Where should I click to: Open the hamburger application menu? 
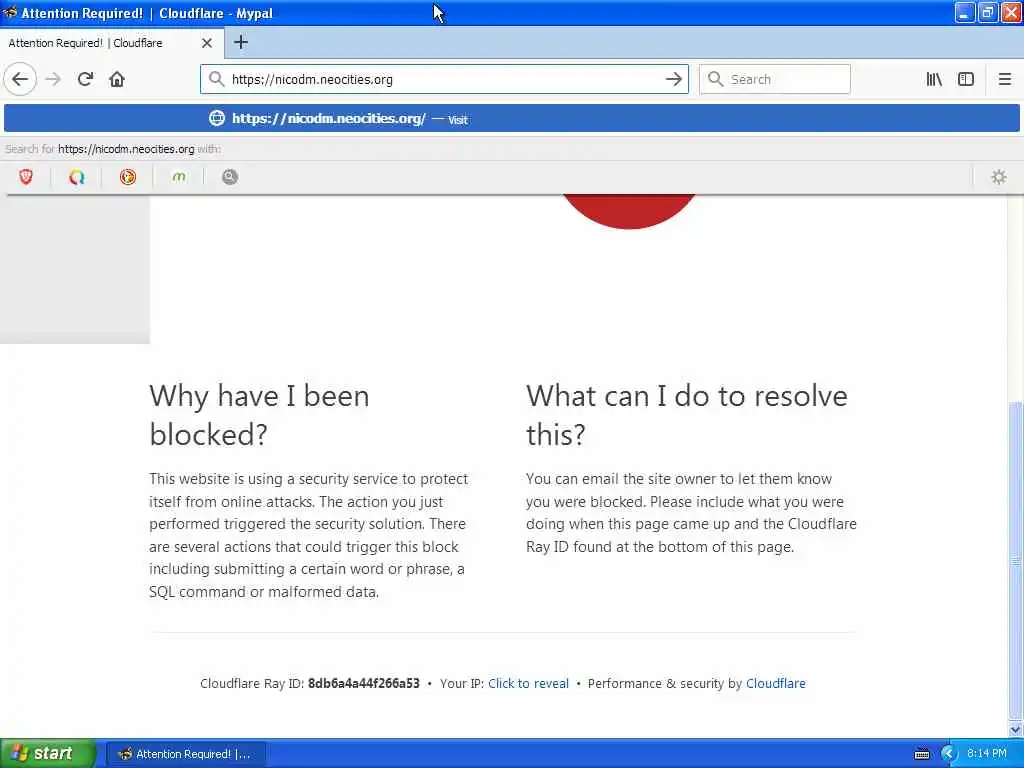[1004, 79]
